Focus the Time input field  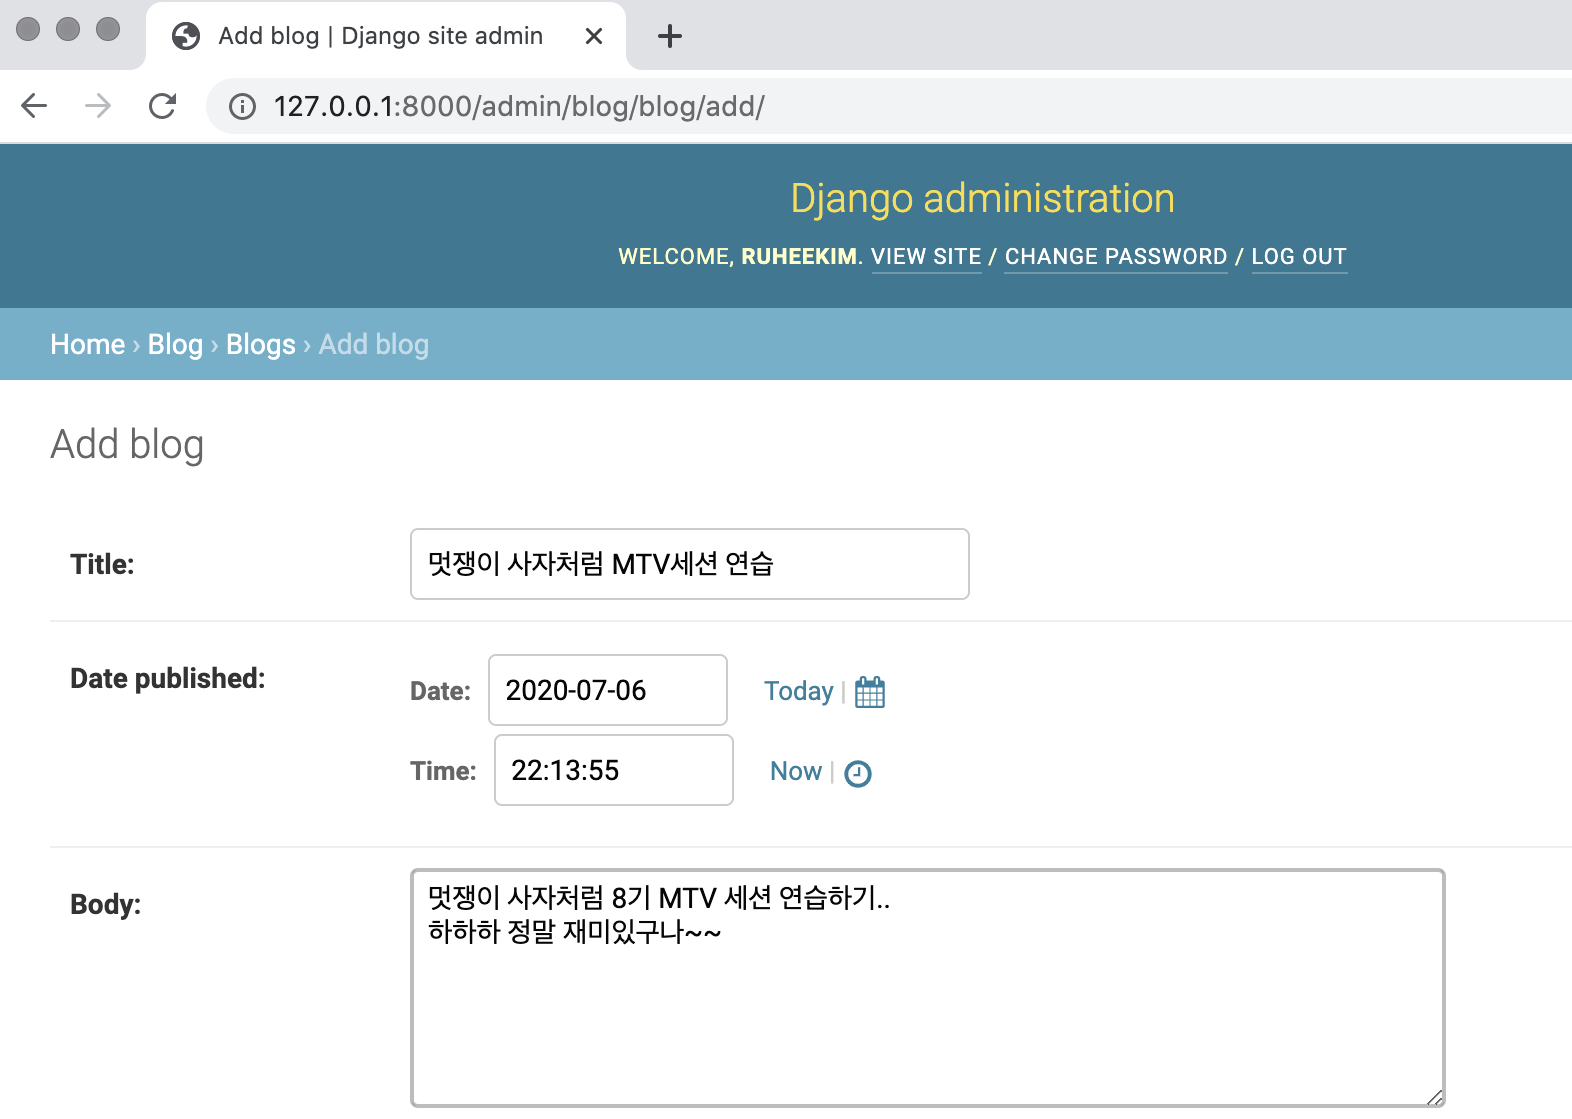[614, 770]
